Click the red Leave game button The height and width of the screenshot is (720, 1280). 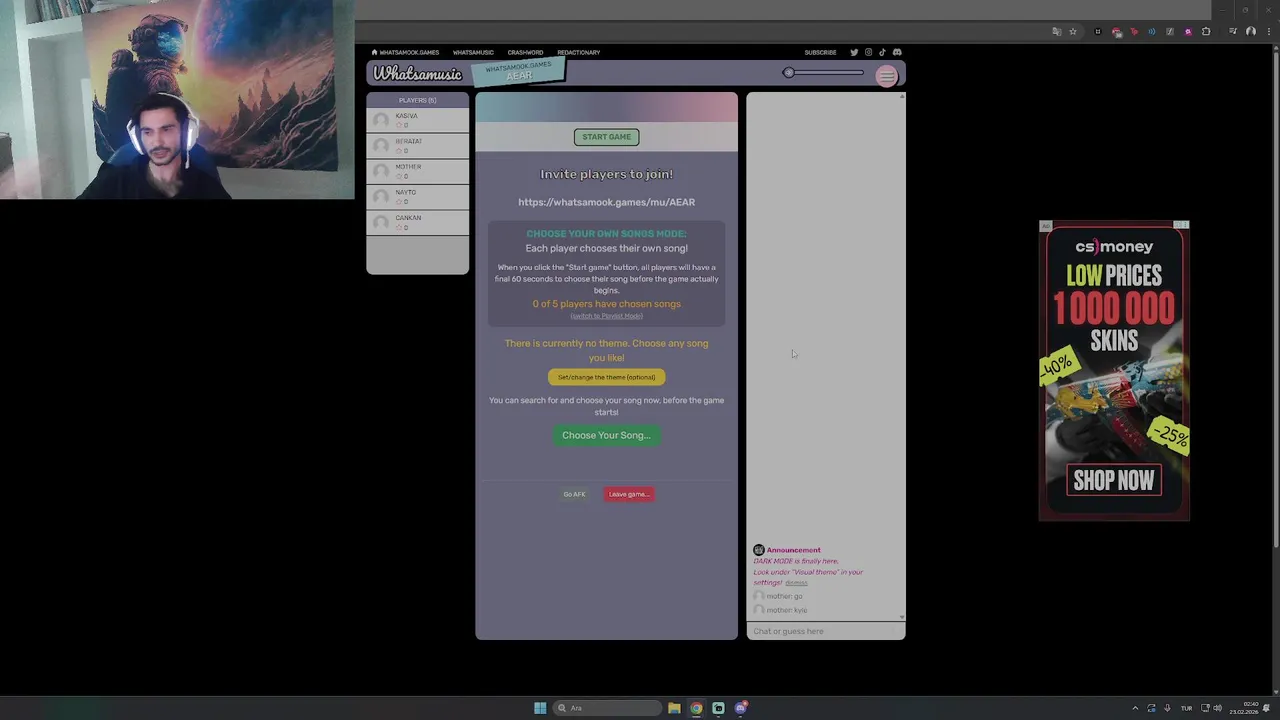click(x=629, y=494)
